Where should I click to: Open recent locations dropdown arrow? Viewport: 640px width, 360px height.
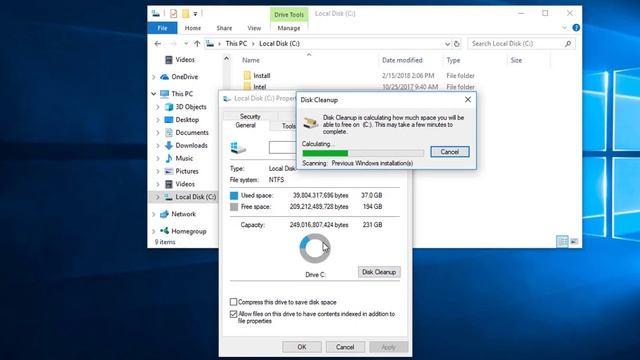(186, 44)
